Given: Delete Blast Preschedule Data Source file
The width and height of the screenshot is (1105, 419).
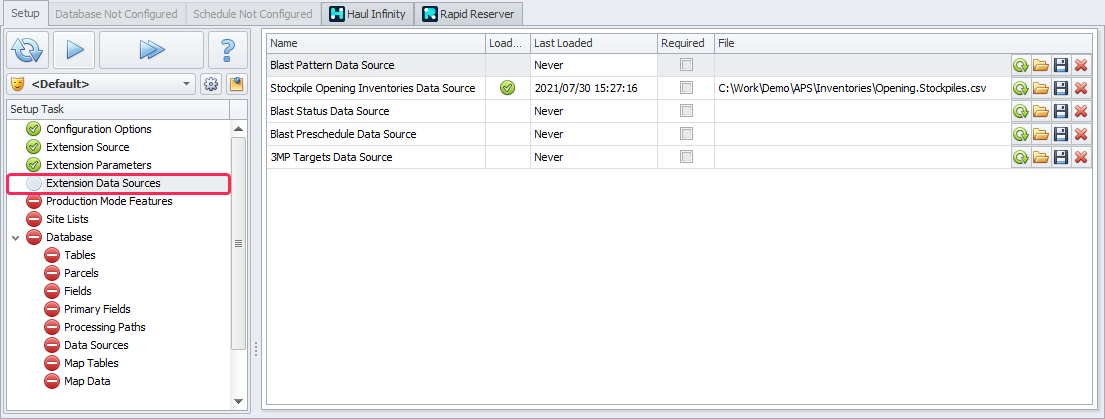Looking at the screenshot, I should point(1081,135).
